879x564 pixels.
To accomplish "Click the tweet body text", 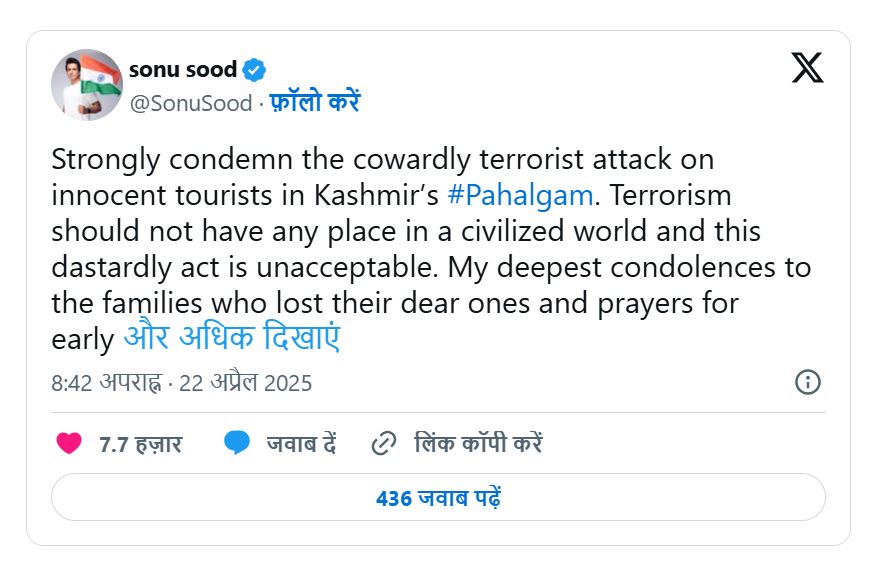I will click(430, 250).
